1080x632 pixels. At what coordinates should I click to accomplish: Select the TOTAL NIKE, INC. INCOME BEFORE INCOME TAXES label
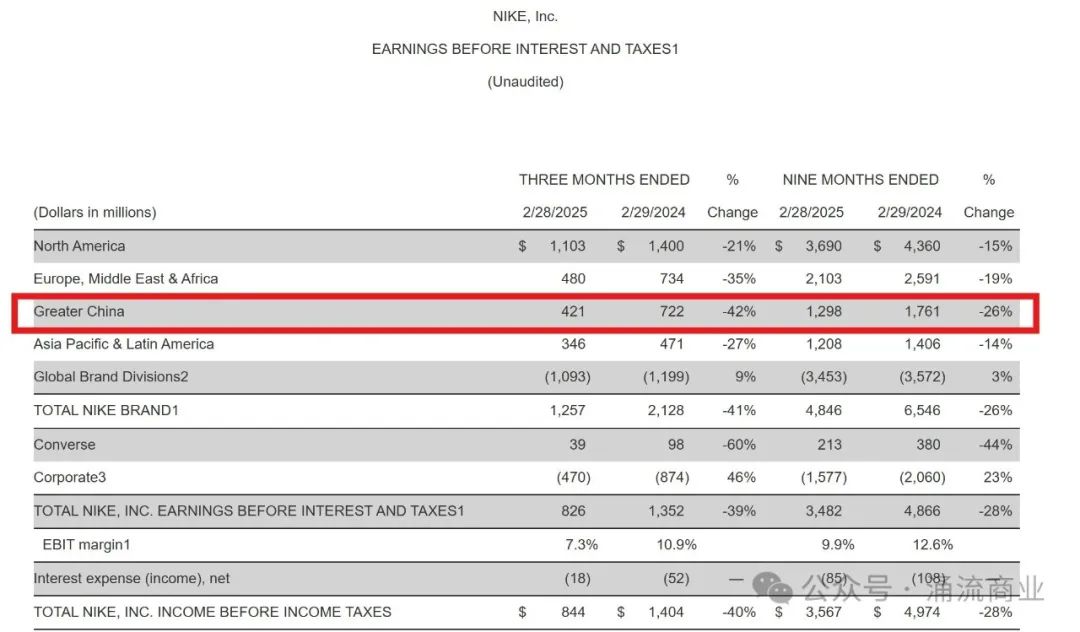click(212, 611)
